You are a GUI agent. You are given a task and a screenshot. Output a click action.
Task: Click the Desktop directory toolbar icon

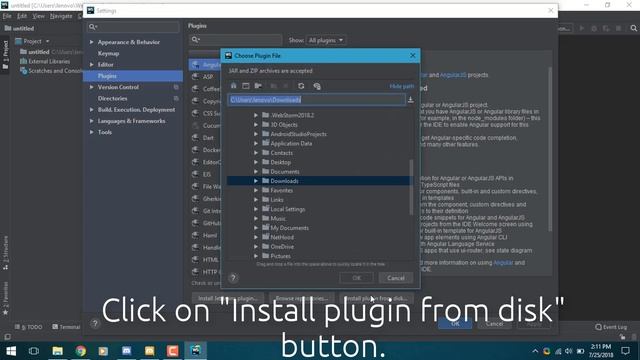pos(246,86)
